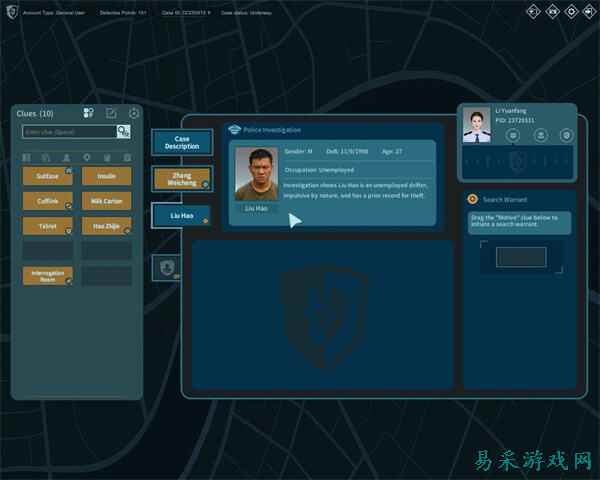
Task: Open the notes edit icon in Clues panel
Action: 111,113
